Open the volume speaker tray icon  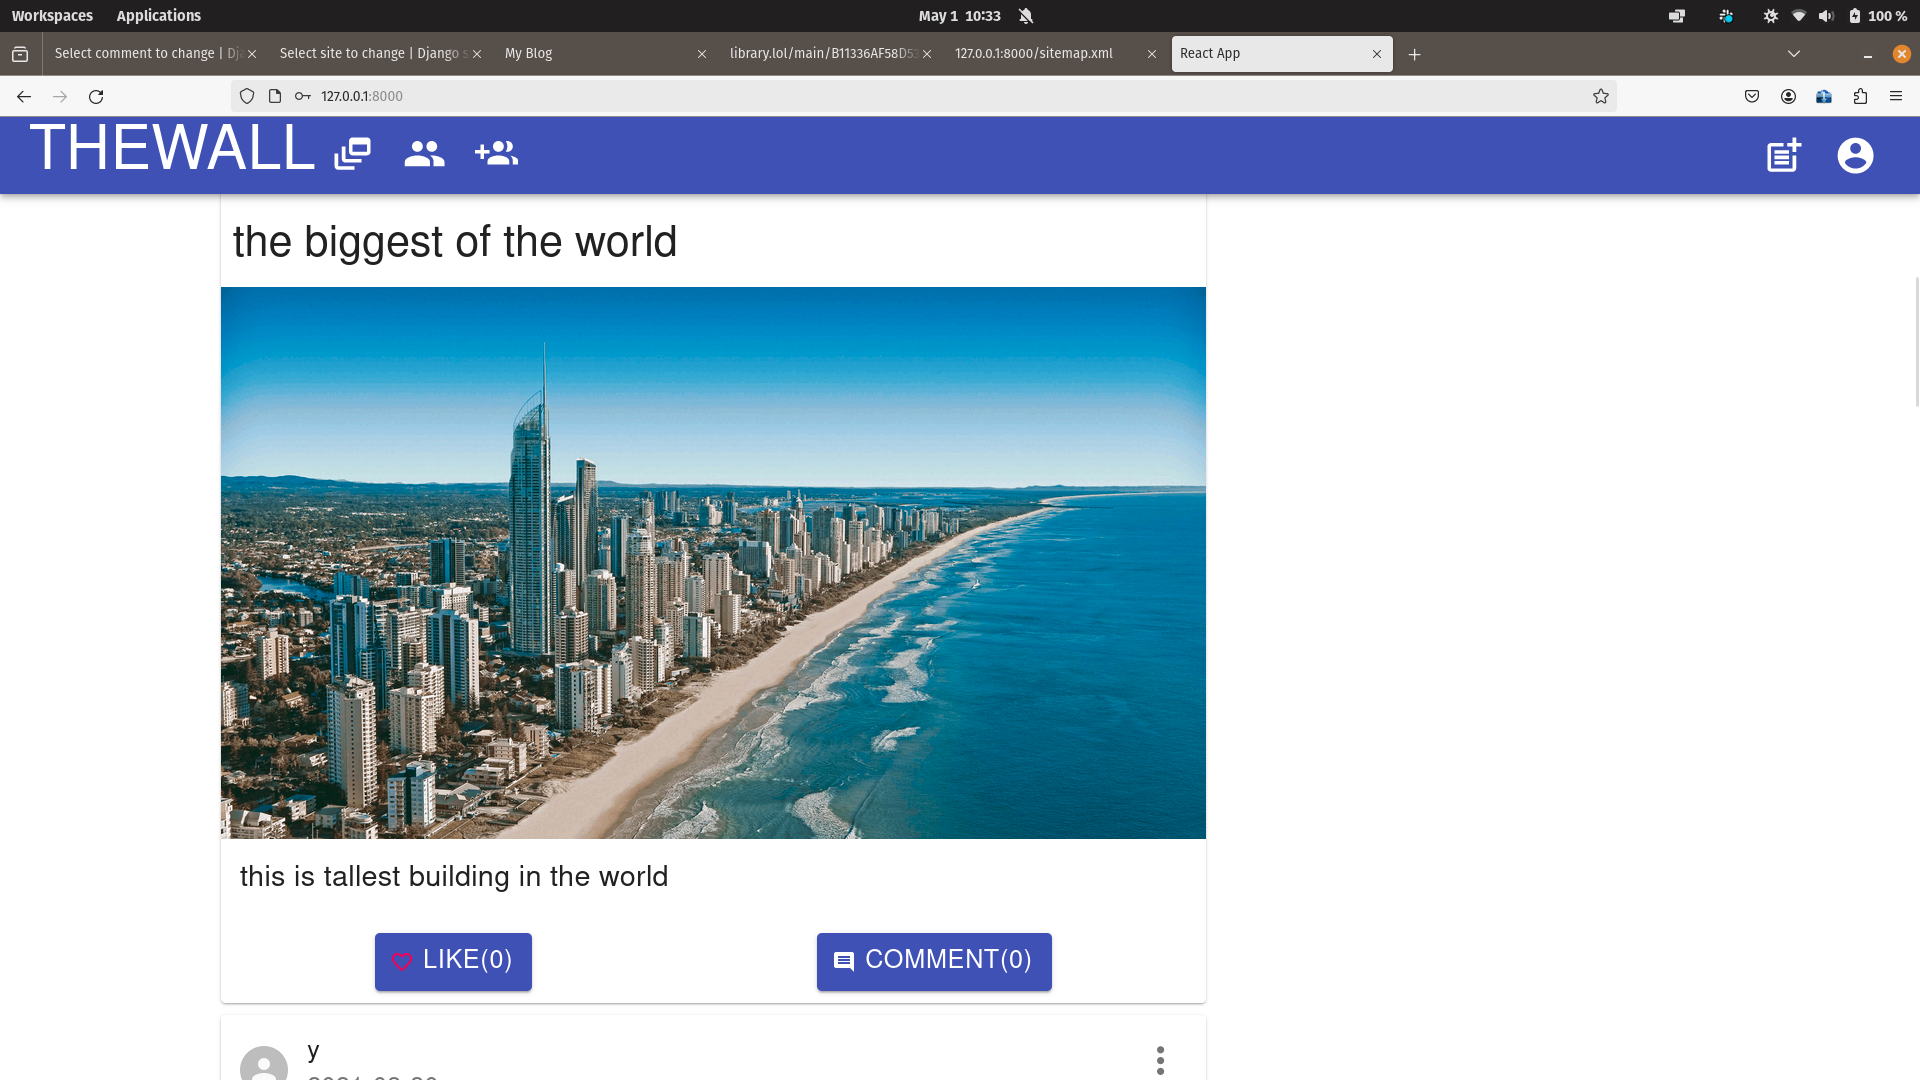pyautogui.click(x=1826, y=16)
